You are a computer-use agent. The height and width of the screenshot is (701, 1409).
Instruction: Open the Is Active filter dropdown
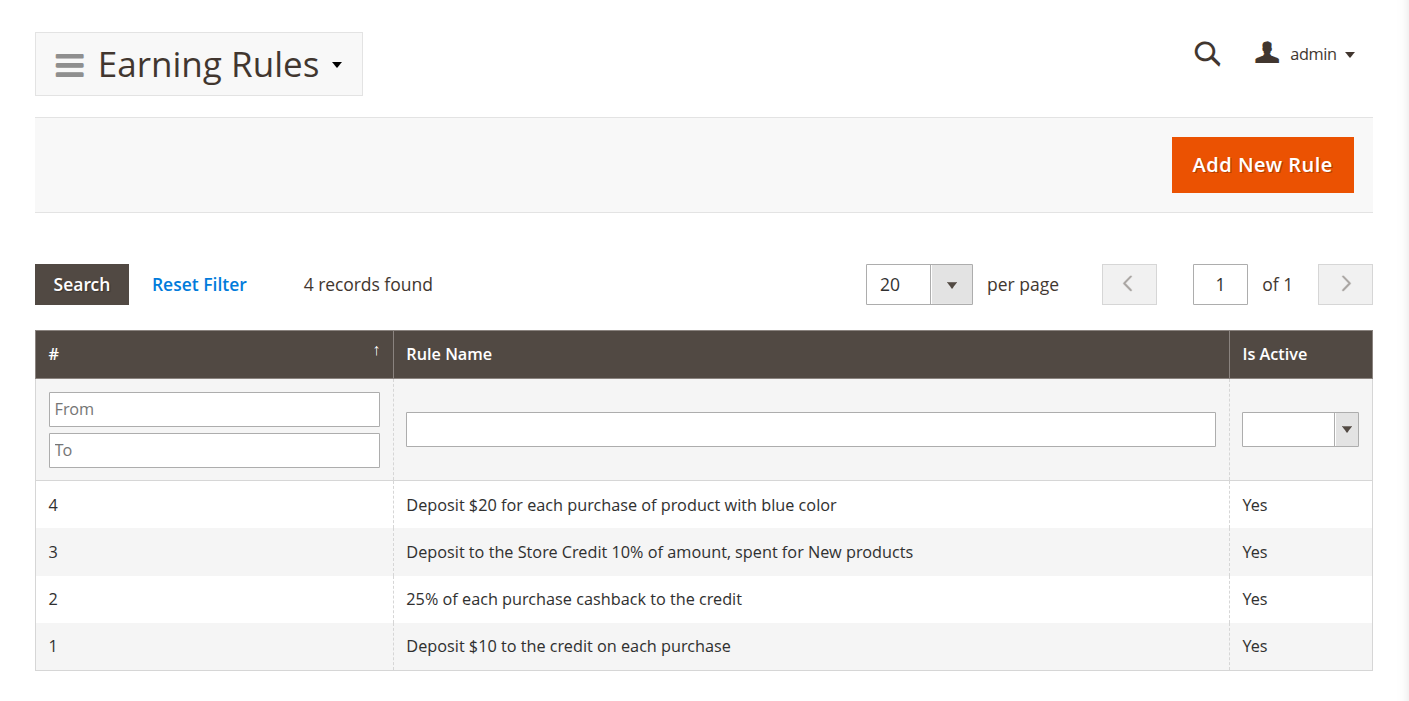click(1346, 430)
